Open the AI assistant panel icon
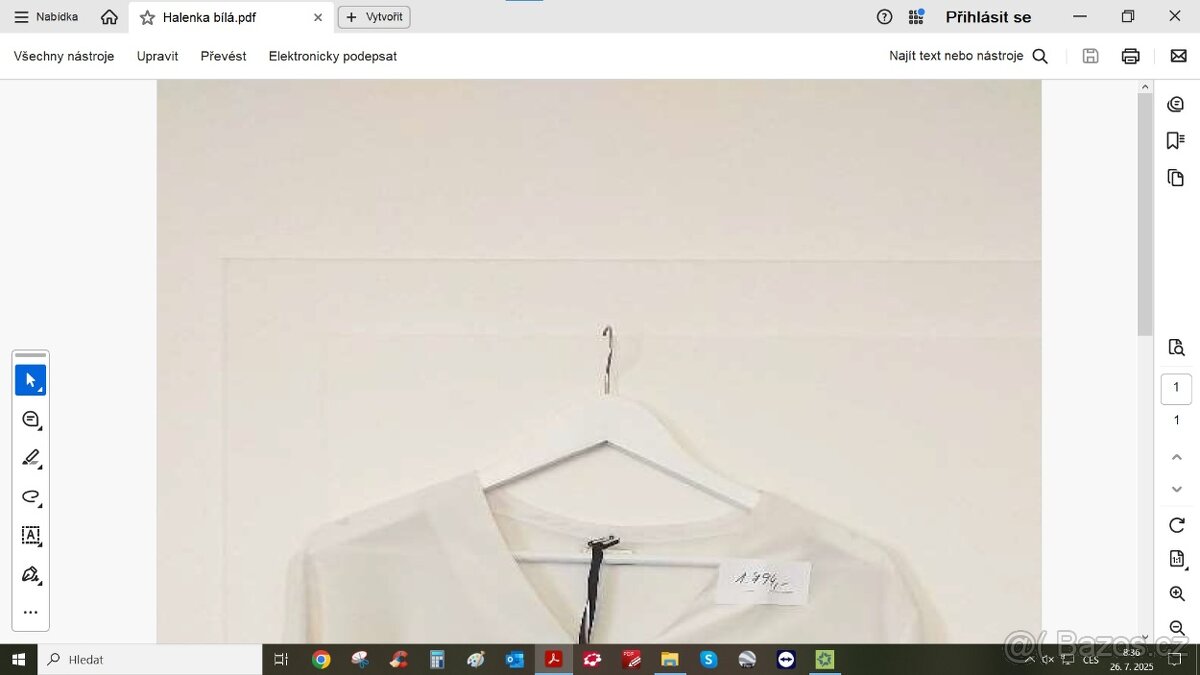Image resolution: width=1200 pixels, height=675 pixels. pos(1176,104)
